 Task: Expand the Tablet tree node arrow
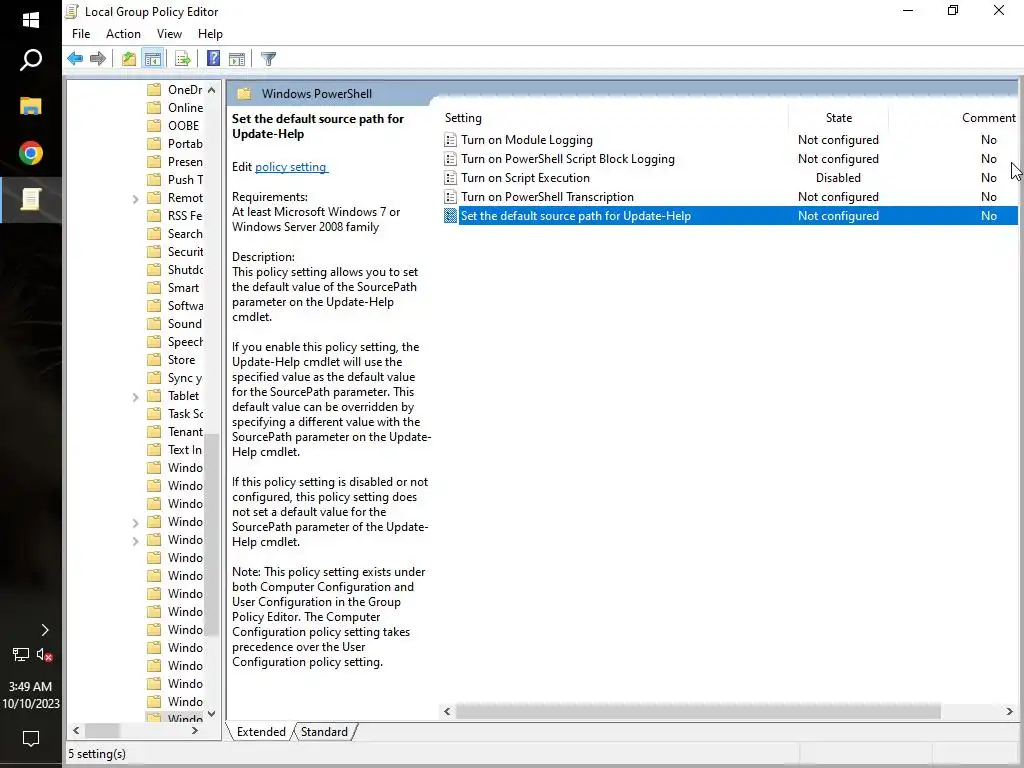tap(135, 396)
